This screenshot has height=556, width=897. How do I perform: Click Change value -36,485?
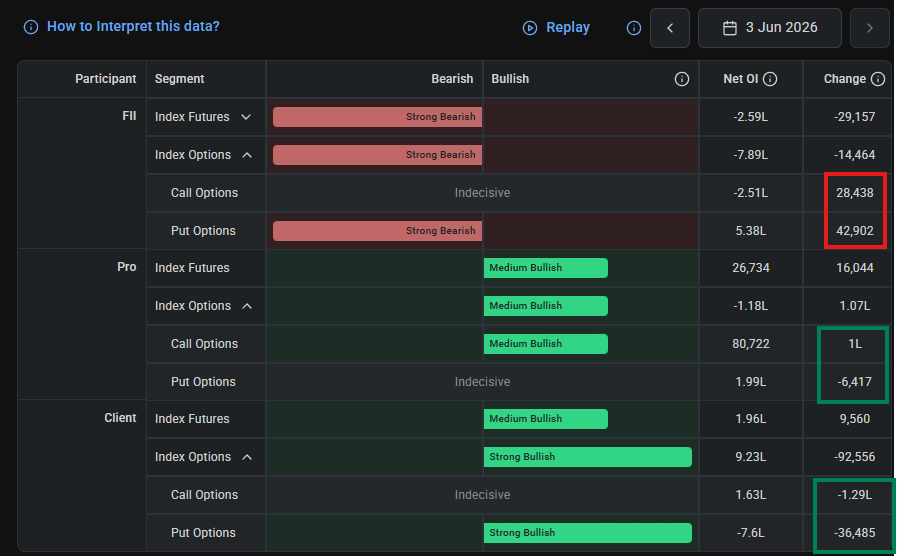pyautogui.click(x=855, y=533)
